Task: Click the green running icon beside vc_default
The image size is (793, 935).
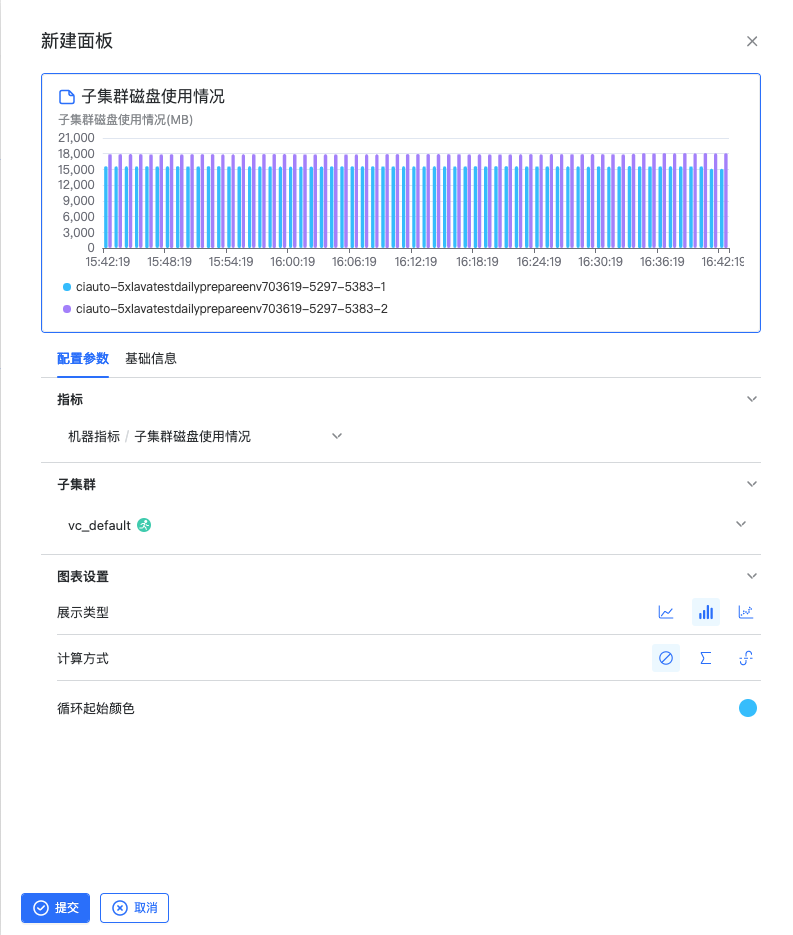Action: coord(144,525)
